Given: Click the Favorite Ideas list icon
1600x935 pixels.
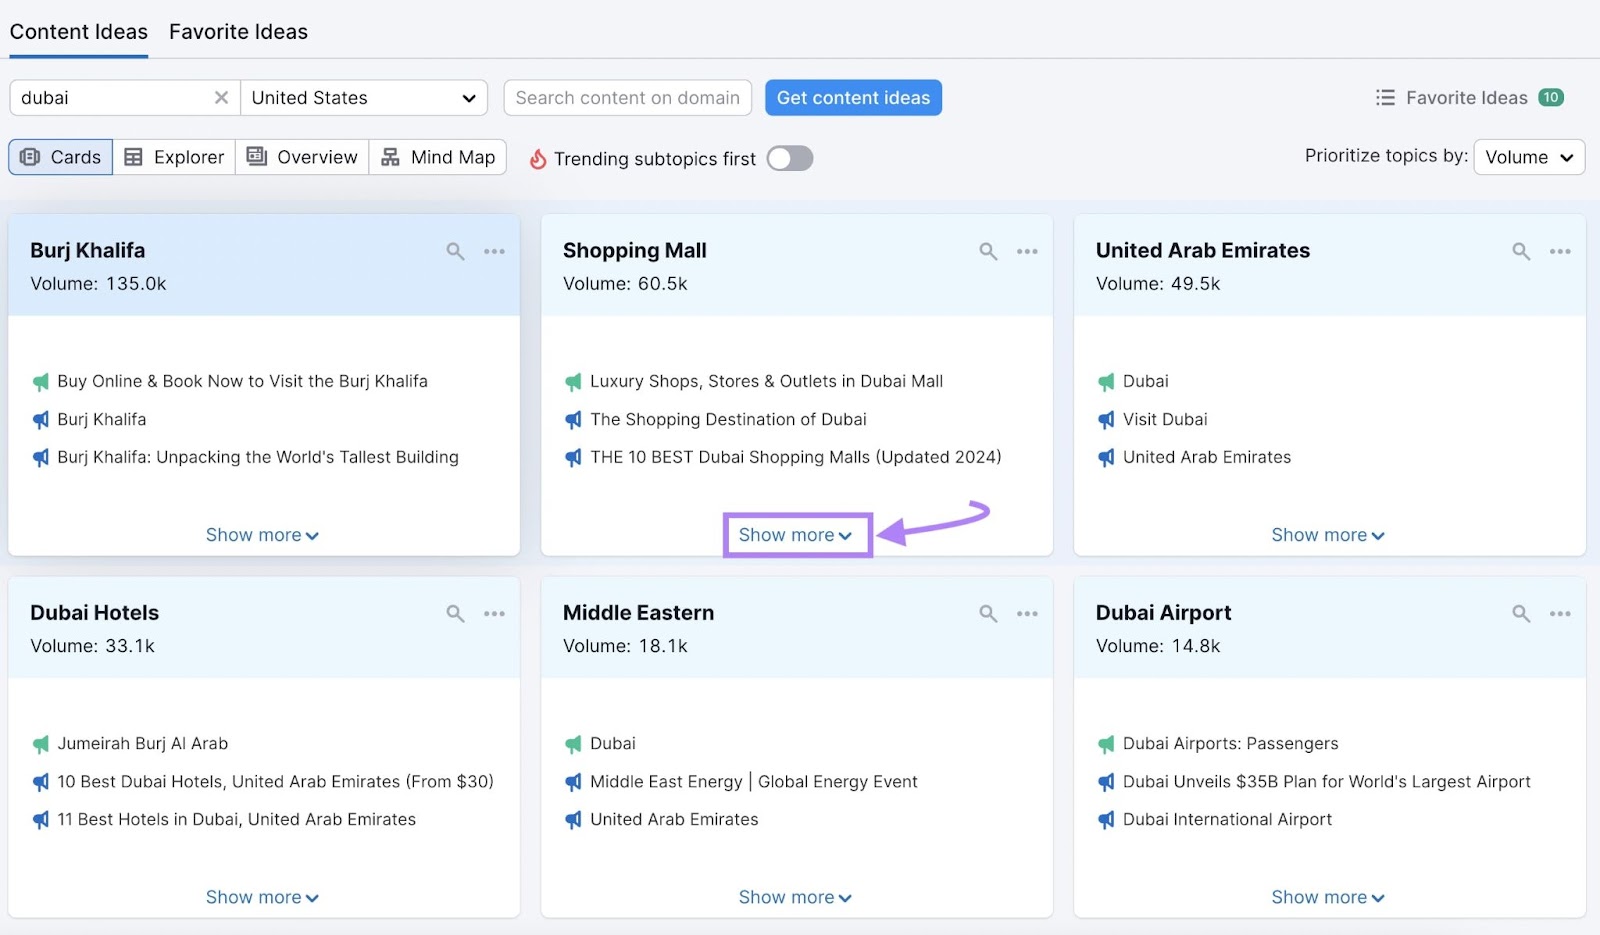Looking at the screenshot, I should [x=1385, y=98].
